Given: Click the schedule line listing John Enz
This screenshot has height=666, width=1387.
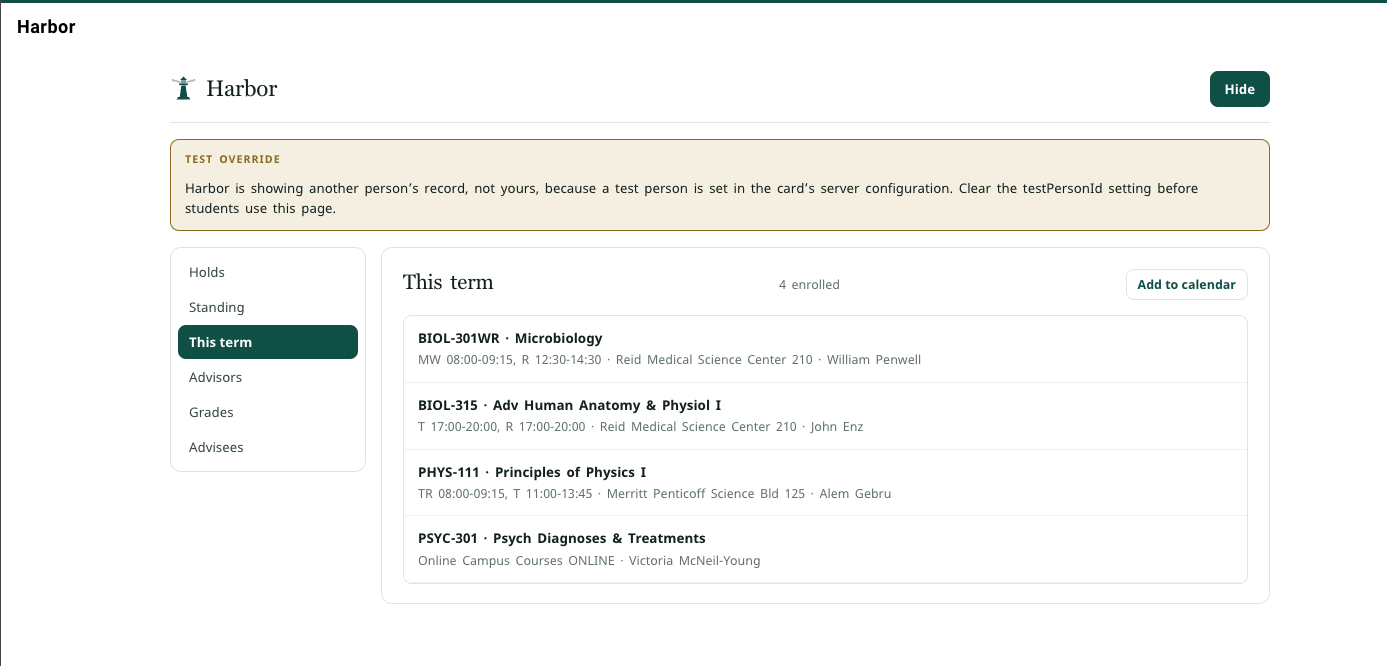Looking at the screenshot, I should click(640, 426).
